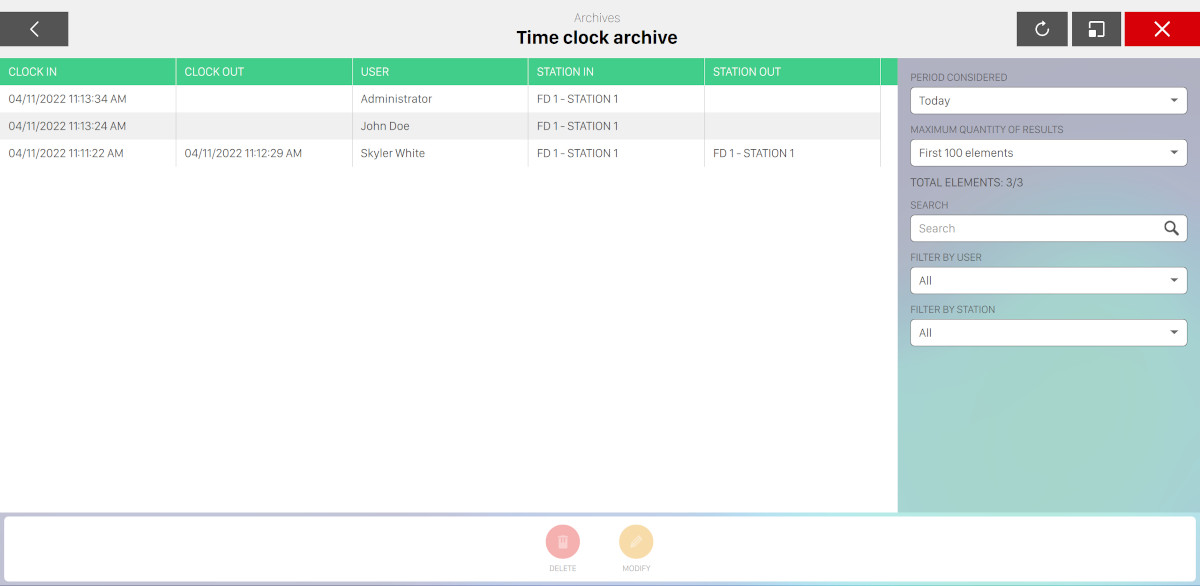This screenshot has width=1200, height=586.
Task: Close the Time clock archive window
Action: (1161, 29)
